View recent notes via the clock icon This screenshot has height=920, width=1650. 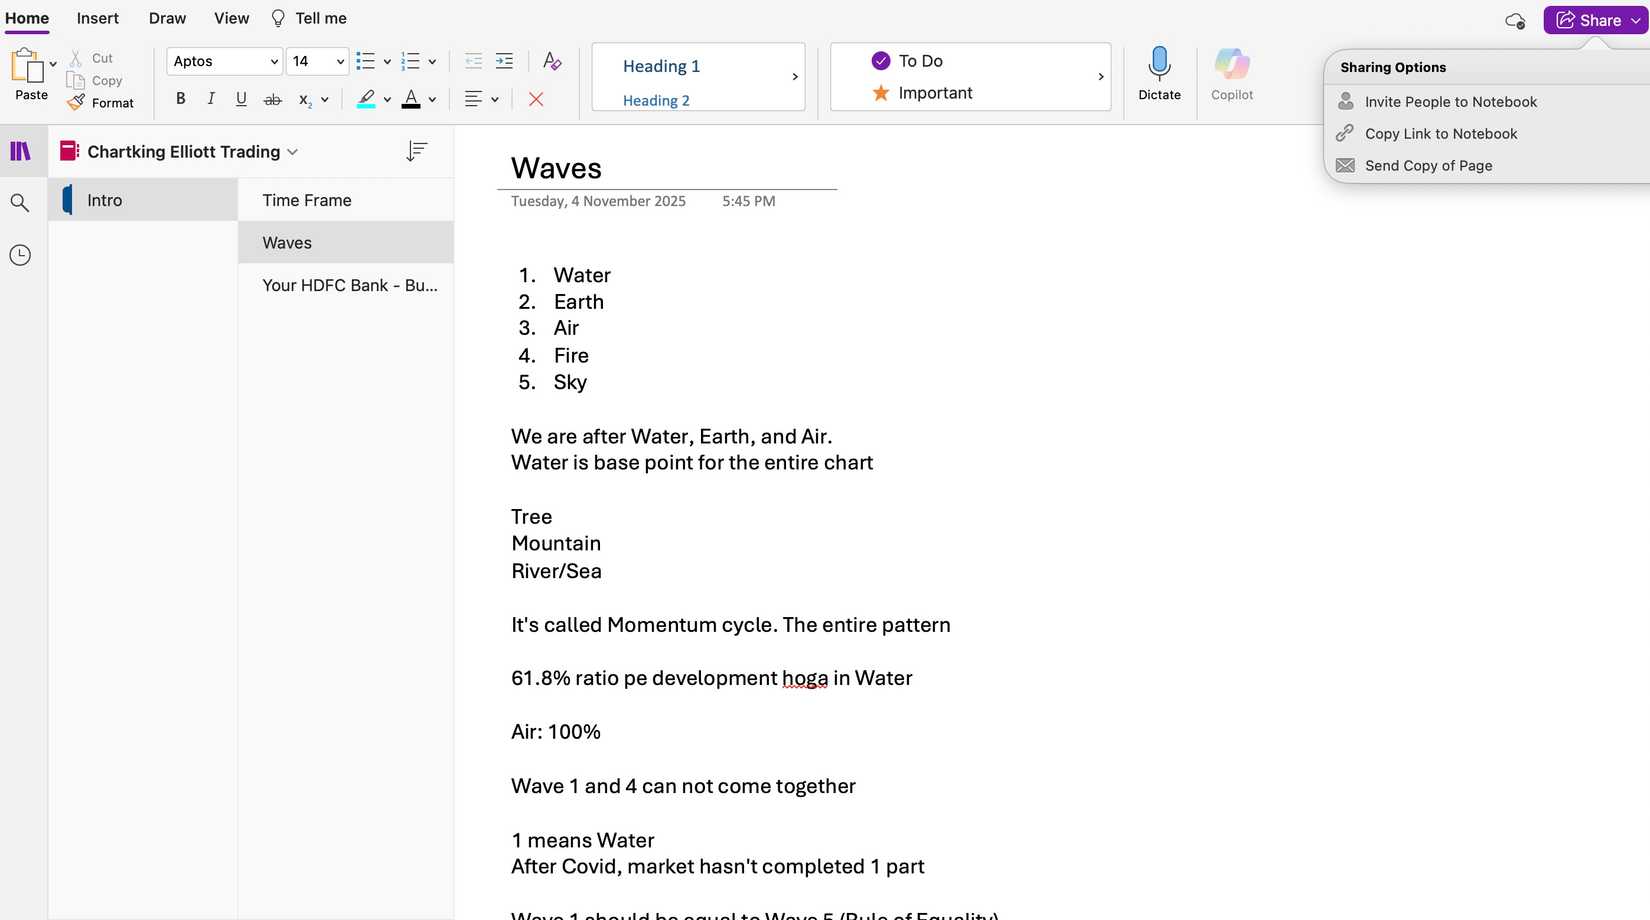[x=20, y=255]
